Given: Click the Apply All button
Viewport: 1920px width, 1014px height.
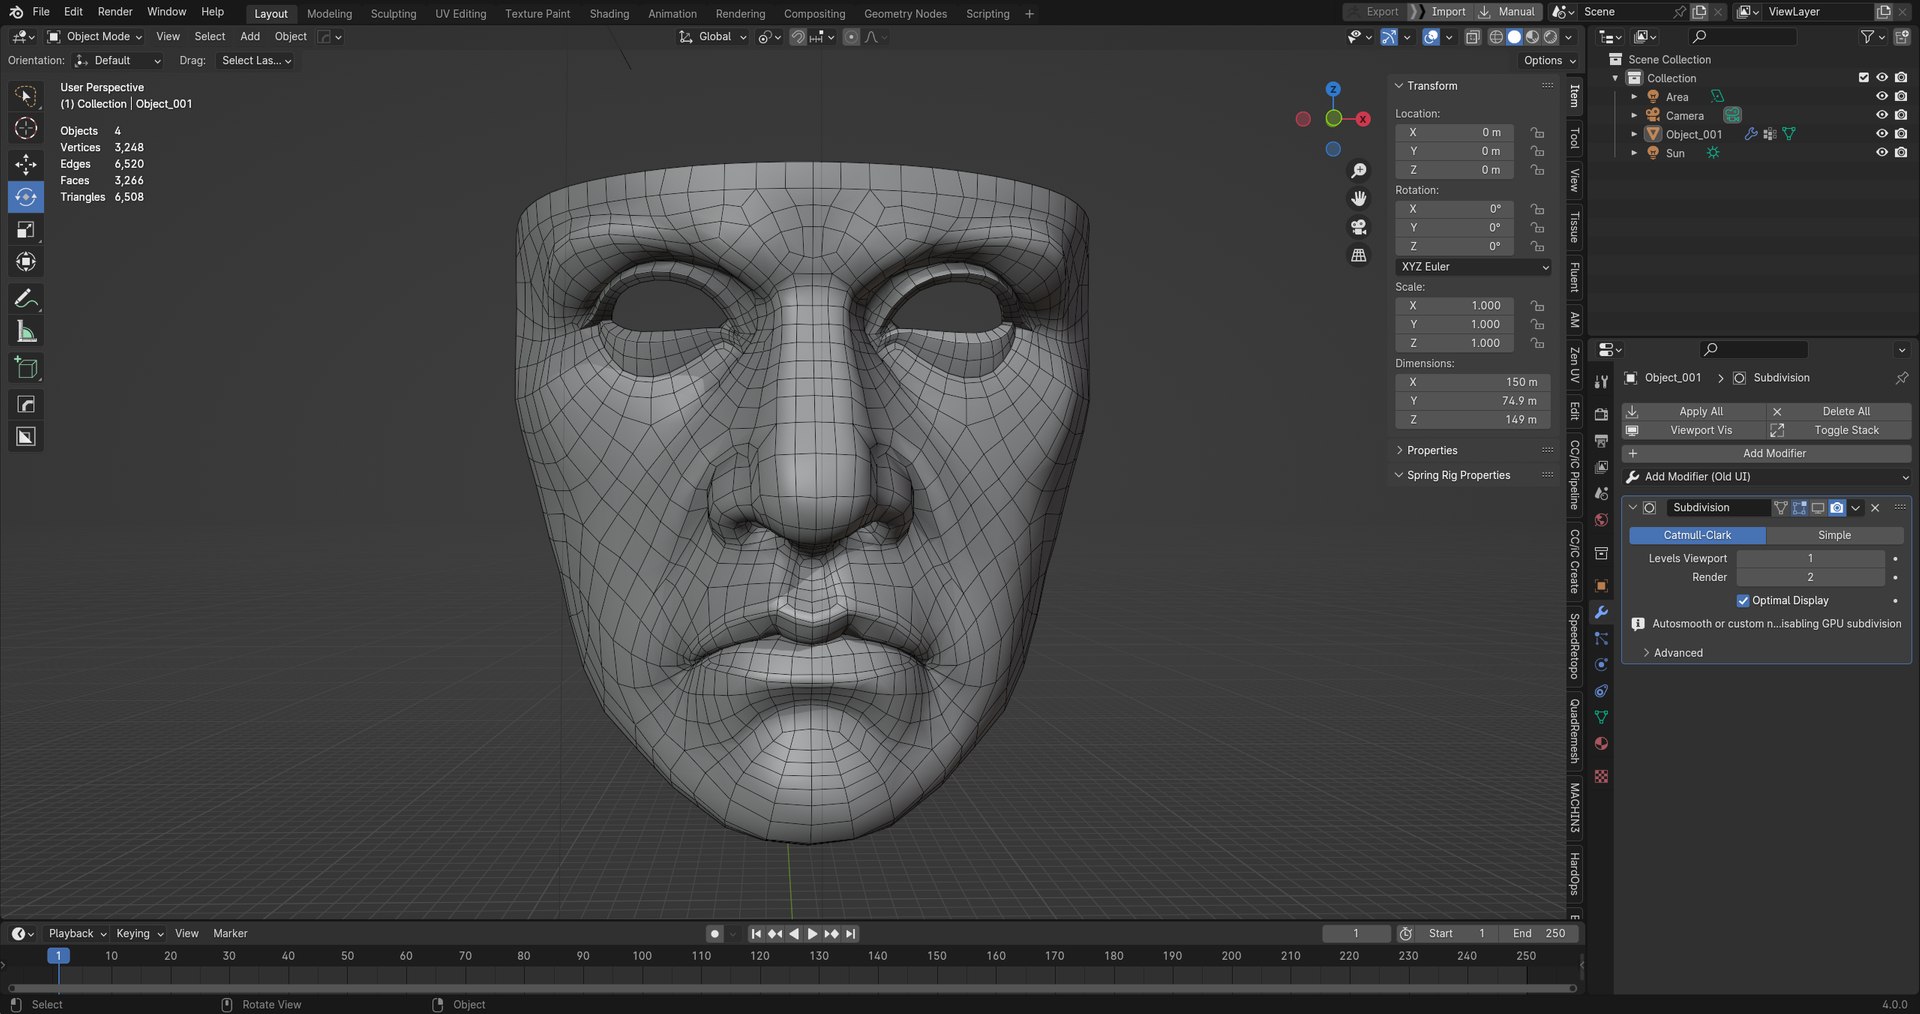Looking at the screenshot, I should click(x=1693, y=412).
